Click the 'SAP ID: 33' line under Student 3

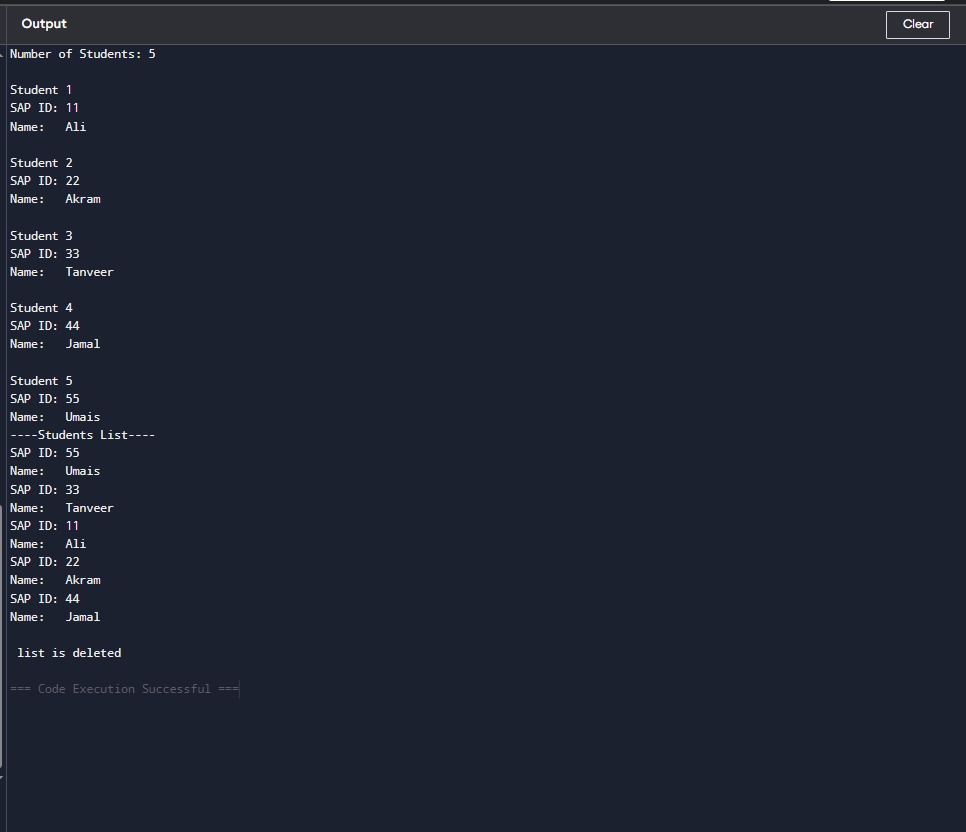[44, 254]
